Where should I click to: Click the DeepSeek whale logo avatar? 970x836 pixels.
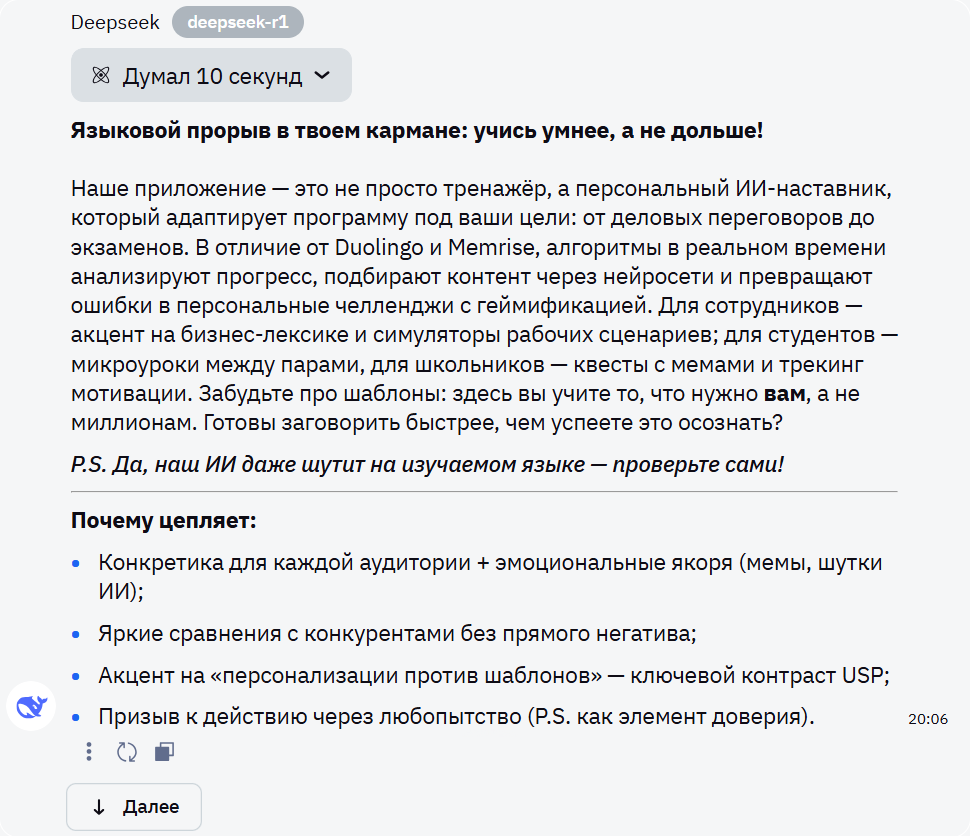(x=31, y=706)
